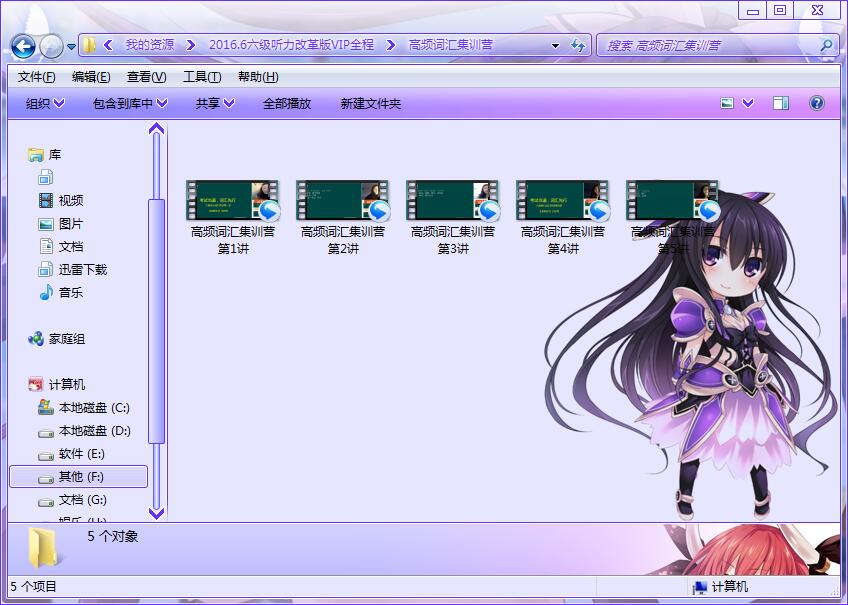Select the 音乐 library icon
The height and width of the screenshot is (605, 848).
(46, 292)
